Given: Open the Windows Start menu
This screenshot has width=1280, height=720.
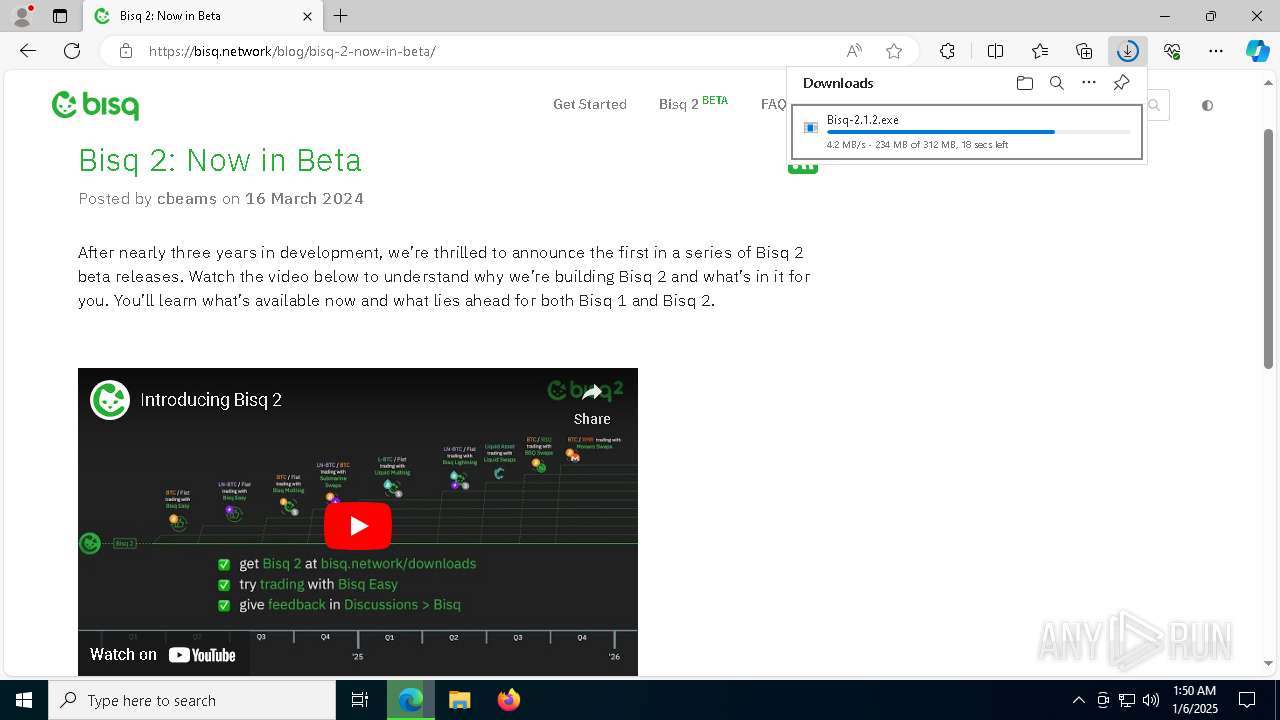Looking at the screenshot, I should tap(24, 700).
